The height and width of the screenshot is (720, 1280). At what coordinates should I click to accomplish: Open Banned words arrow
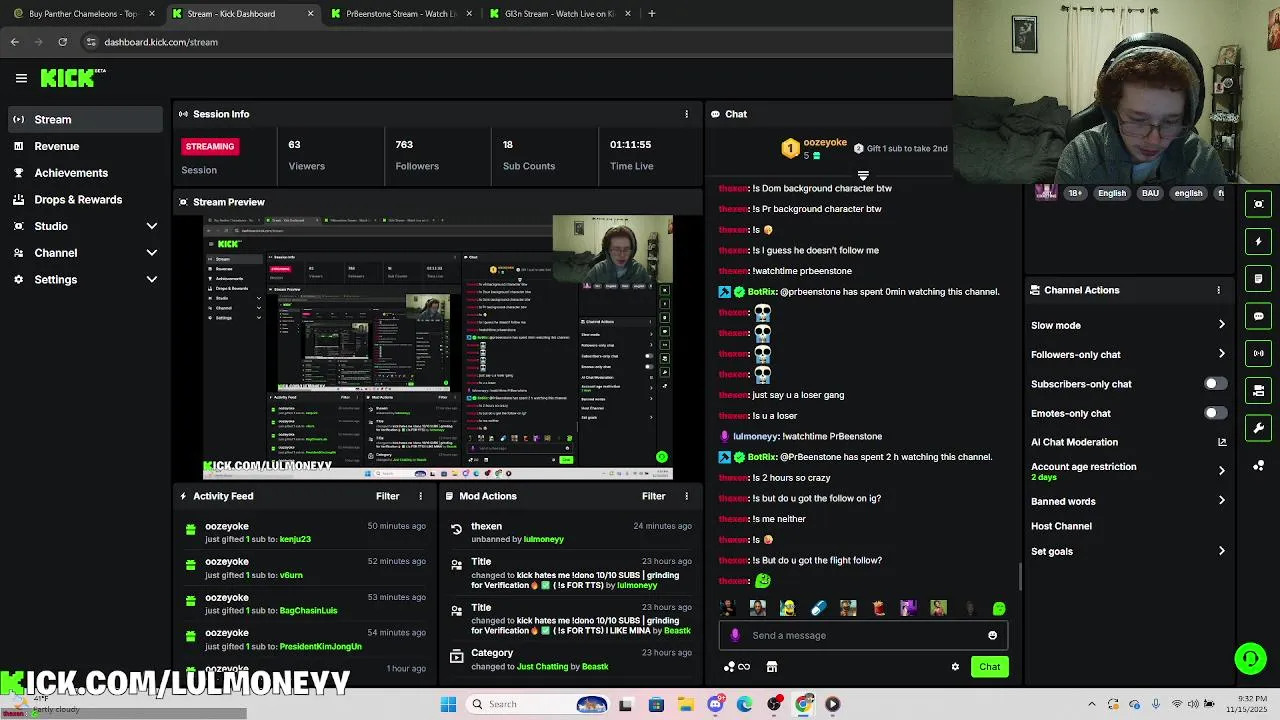[1221, 501]
